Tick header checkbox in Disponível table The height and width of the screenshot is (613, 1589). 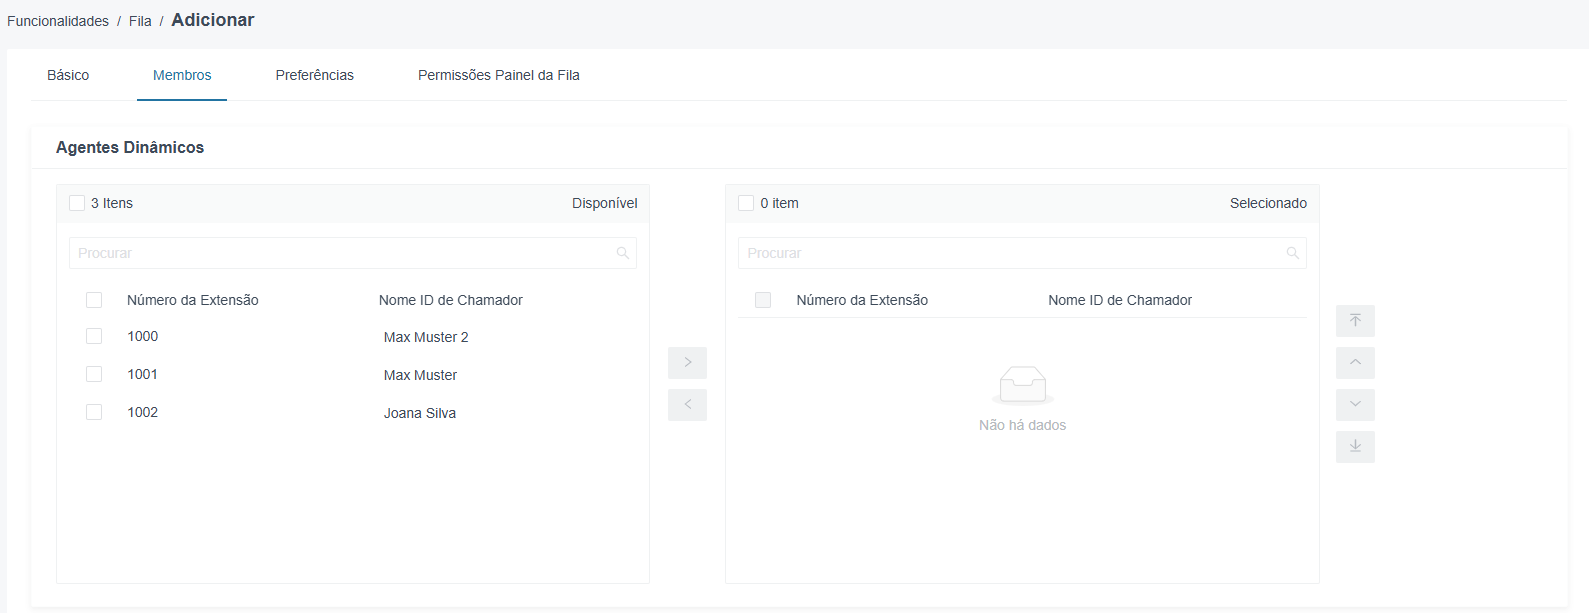click(94, 300)
